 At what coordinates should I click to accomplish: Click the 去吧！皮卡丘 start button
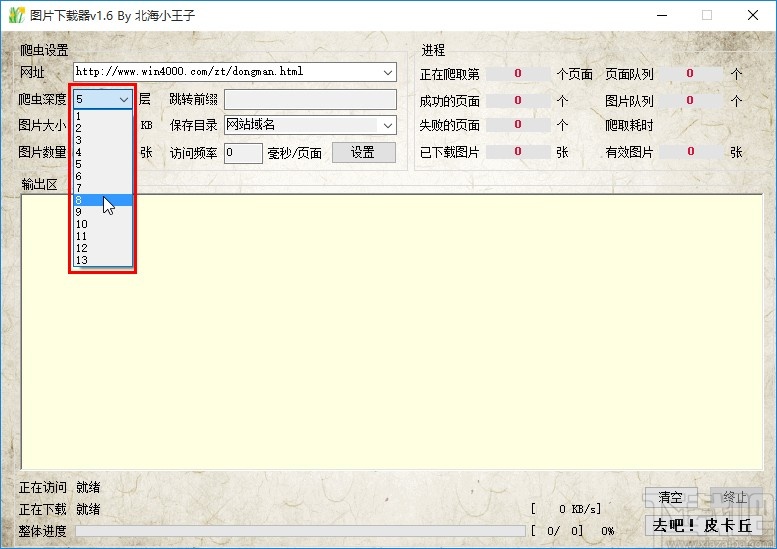coord(703,525)
